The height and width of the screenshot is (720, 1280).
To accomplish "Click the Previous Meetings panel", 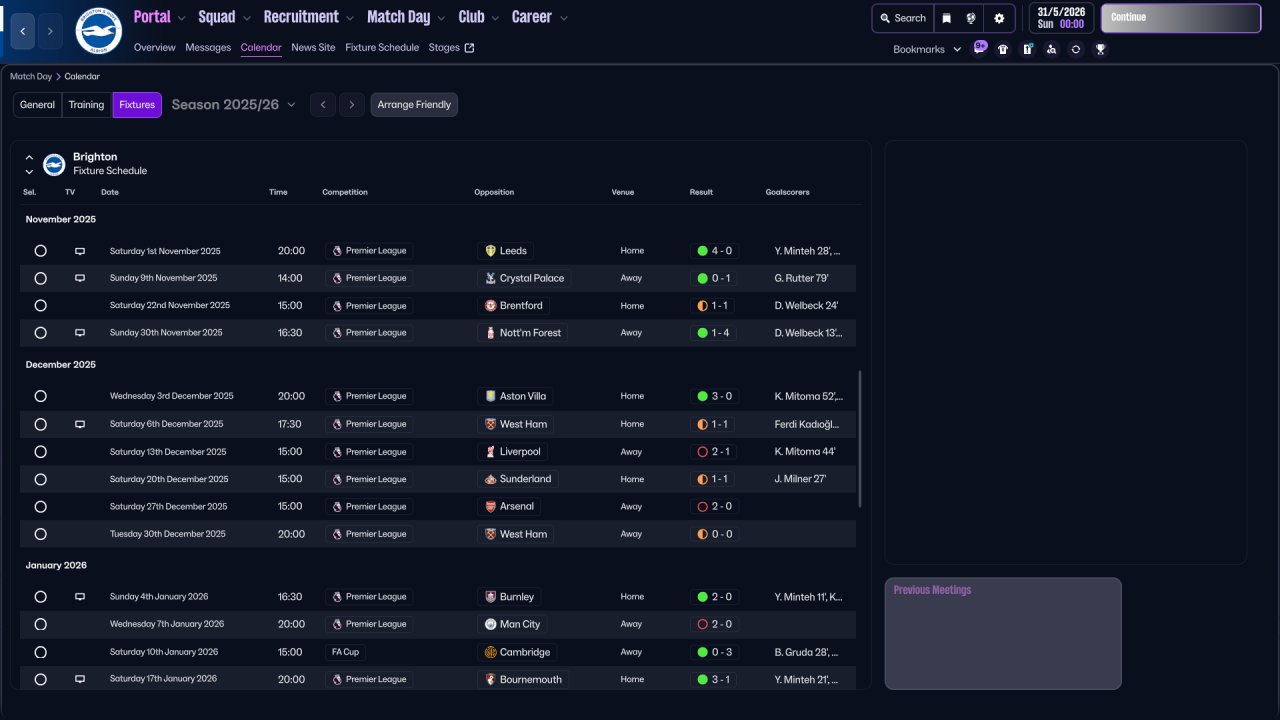I will [1003, 633].
